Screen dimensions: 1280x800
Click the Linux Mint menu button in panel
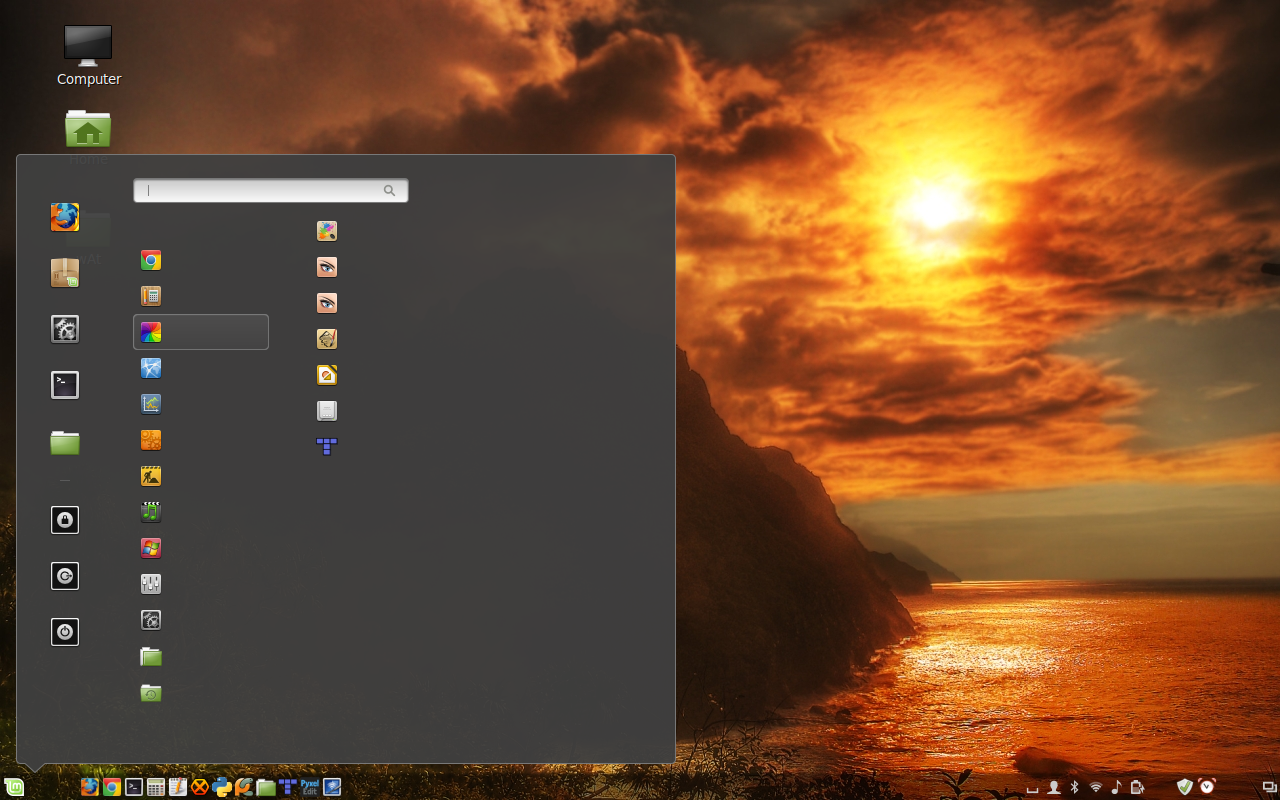(x=13, y=787)
